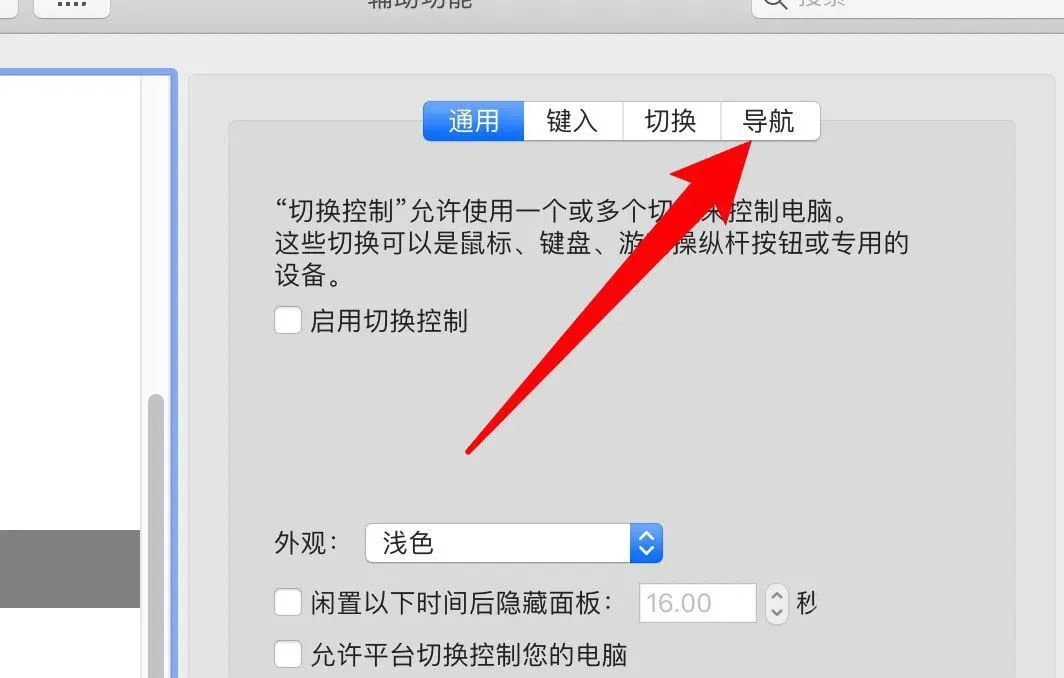Image resolution: width=1064 pixels, height=678 pixels.
Task: Open the show-all grid dots button
Action: point(72,7)
